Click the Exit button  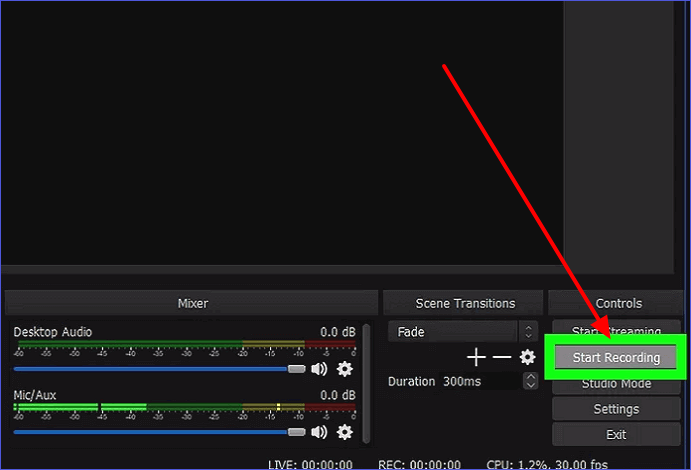[616, 434]
